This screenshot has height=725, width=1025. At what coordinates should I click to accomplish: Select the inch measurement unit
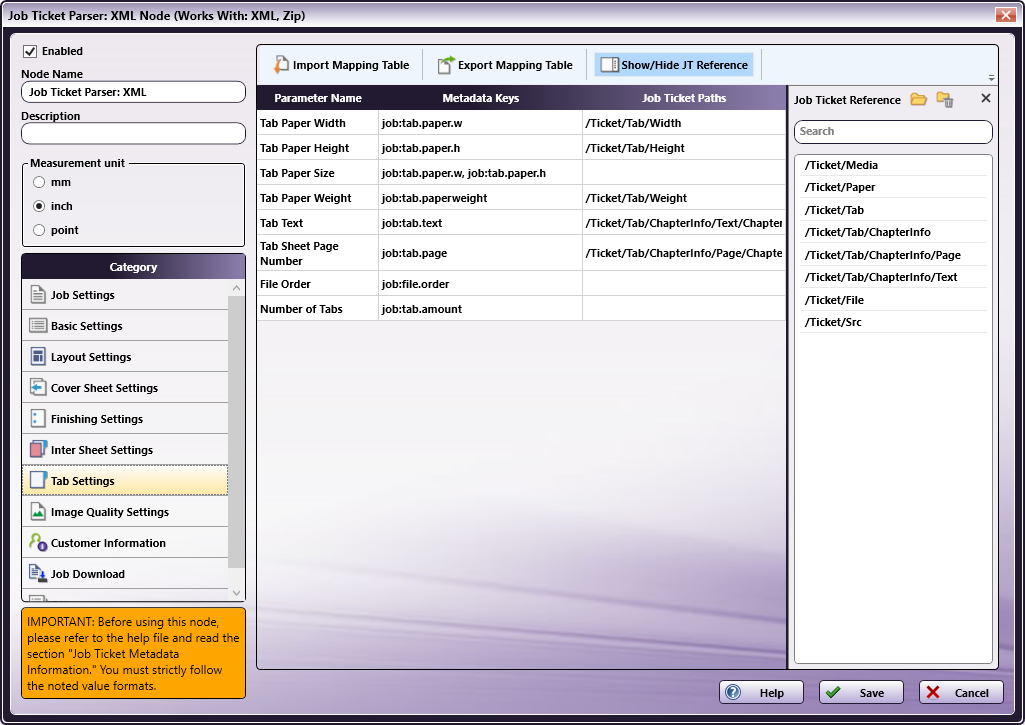[x=39, y=206]
